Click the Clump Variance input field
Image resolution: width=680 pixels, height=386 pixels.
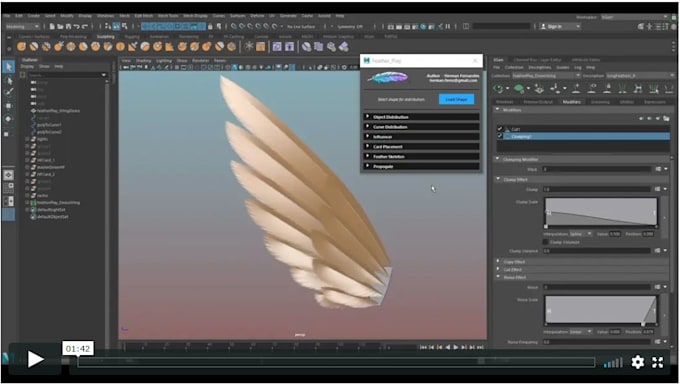coord(596,251)
